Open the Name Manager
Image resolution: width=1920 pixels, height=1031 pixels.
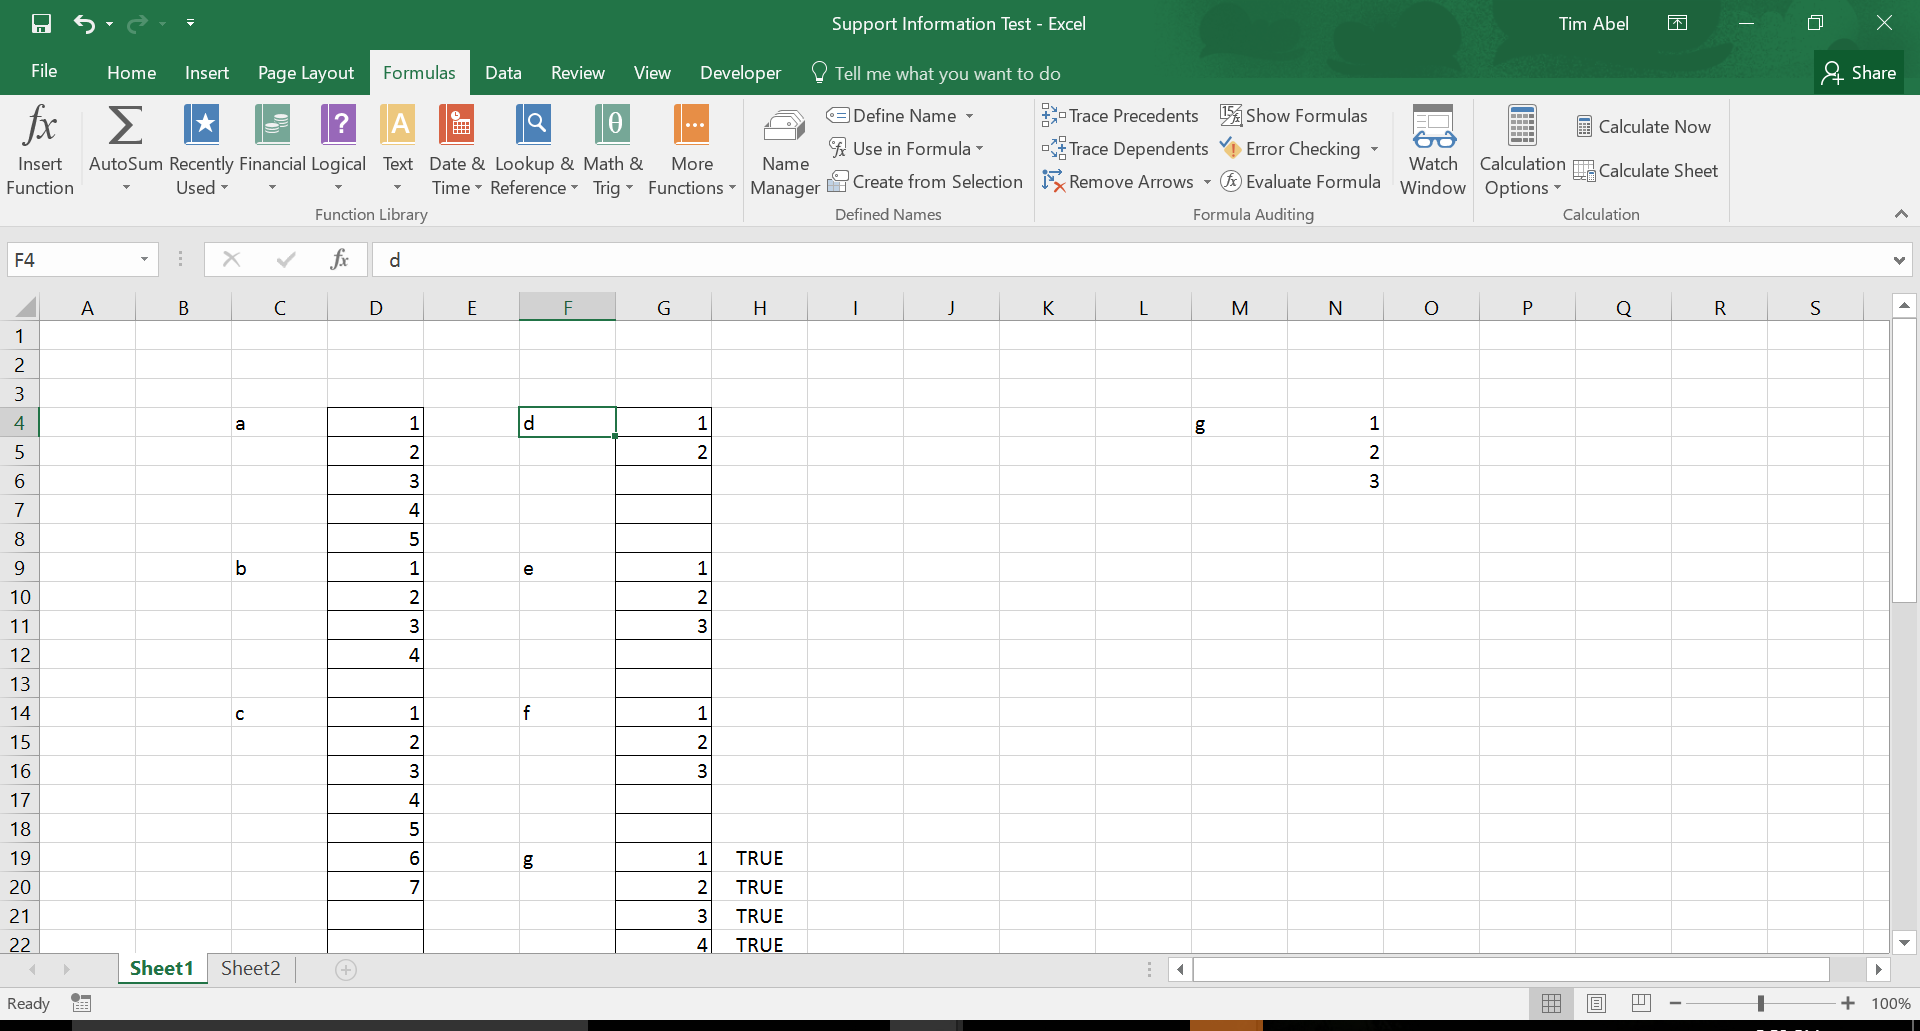[x=785, y=150]
